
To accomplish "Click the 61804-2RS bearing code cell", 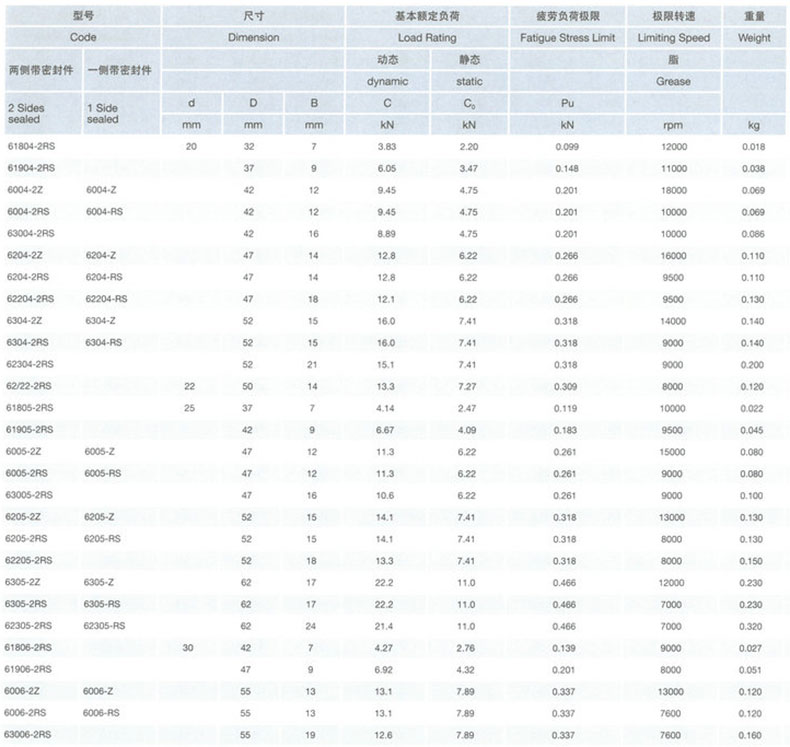I will pyautogui.click(x=29, y=147).
